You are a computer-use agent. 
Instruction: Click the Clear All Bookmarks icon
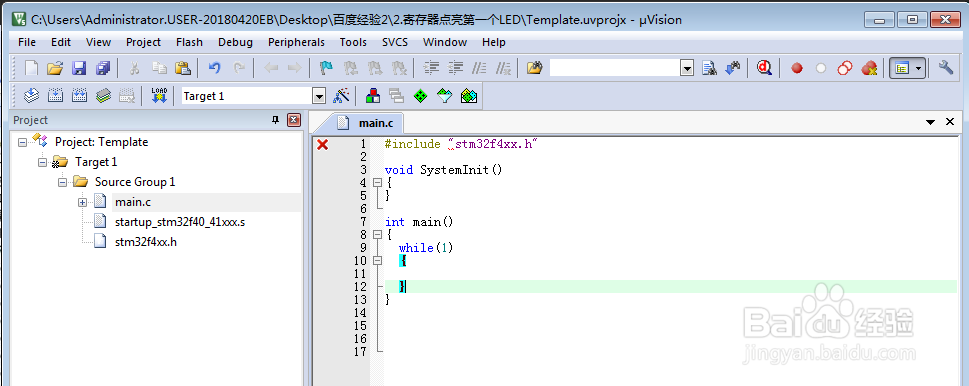pyautogui.click(x=399, y=68)
